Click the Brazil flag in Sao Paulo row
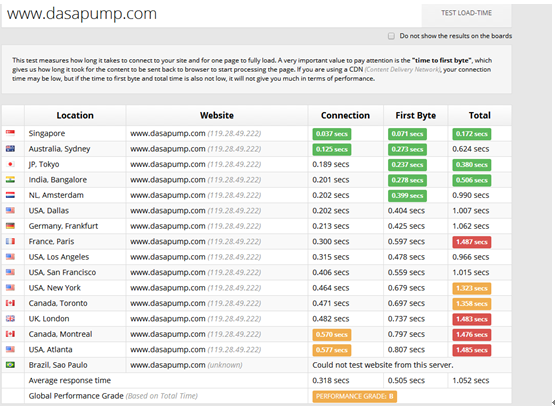The width and height of the screenshot is (555, 407). [x=11, y=365]
